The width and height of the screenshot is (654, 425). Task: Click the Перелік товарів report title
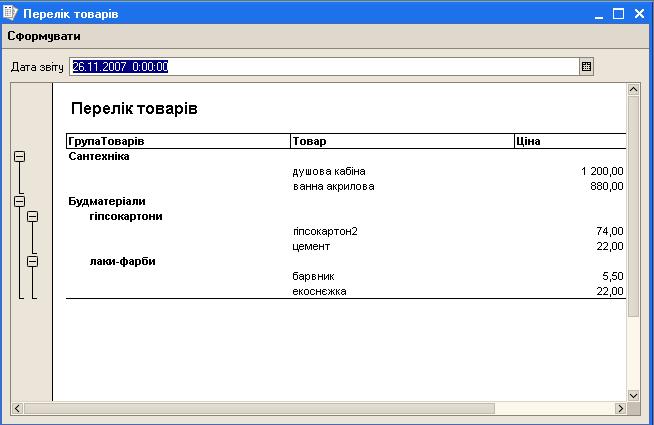134,108
